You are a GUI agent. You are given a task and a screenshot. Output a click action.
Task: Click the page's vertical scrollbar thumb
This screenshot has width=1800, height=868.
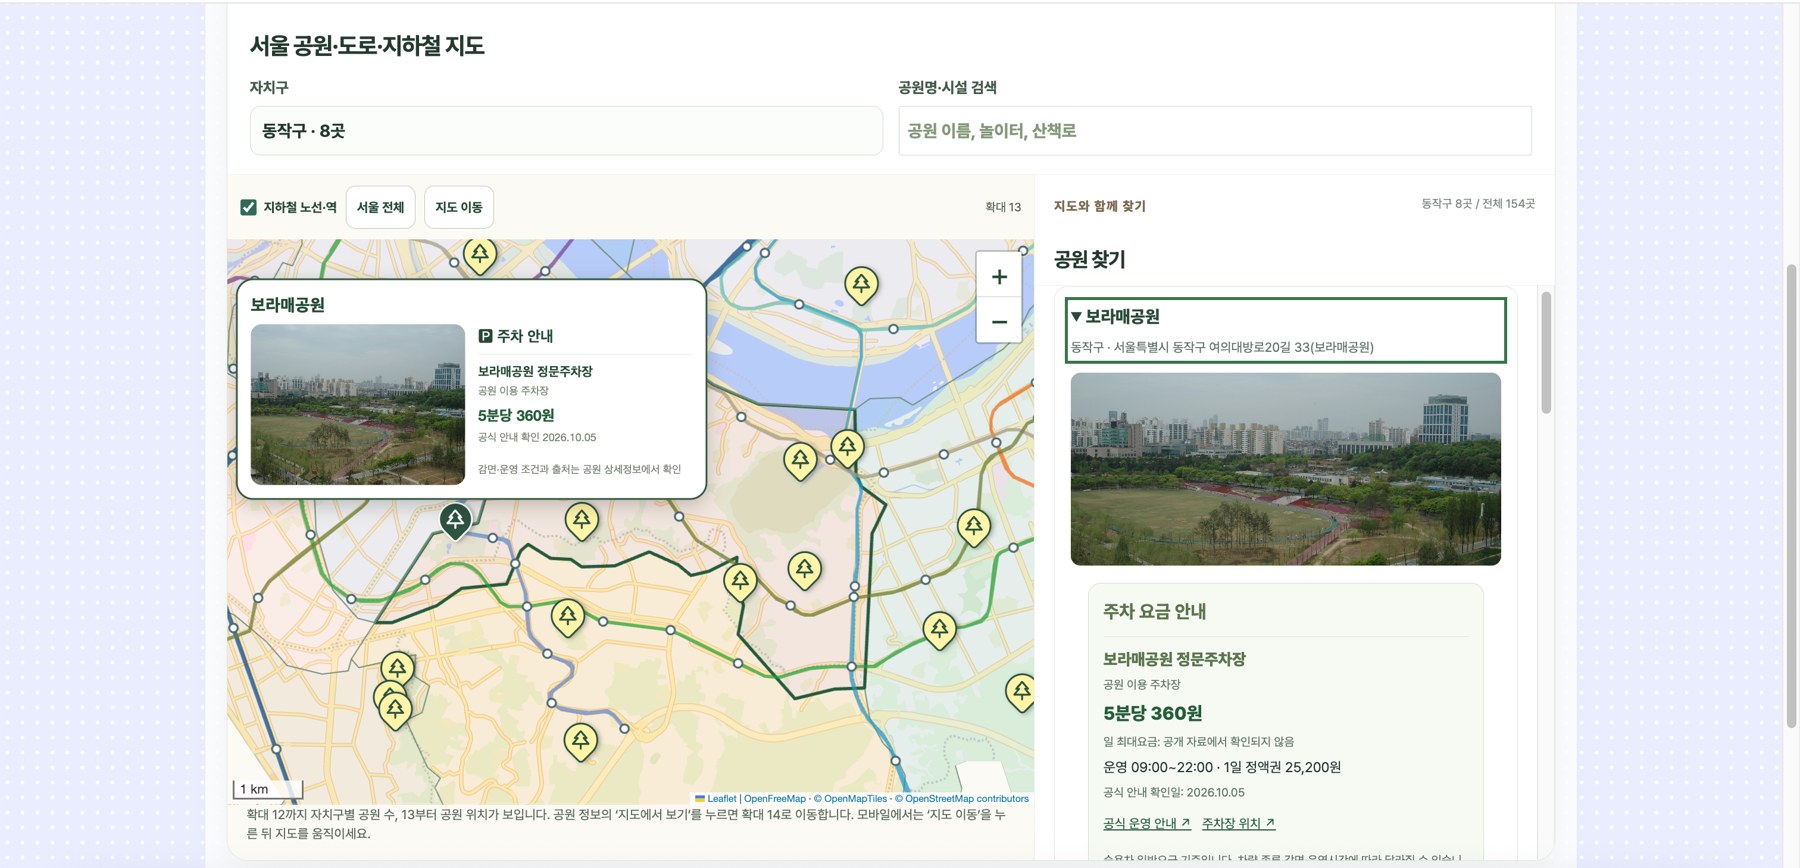(1791, 495)
